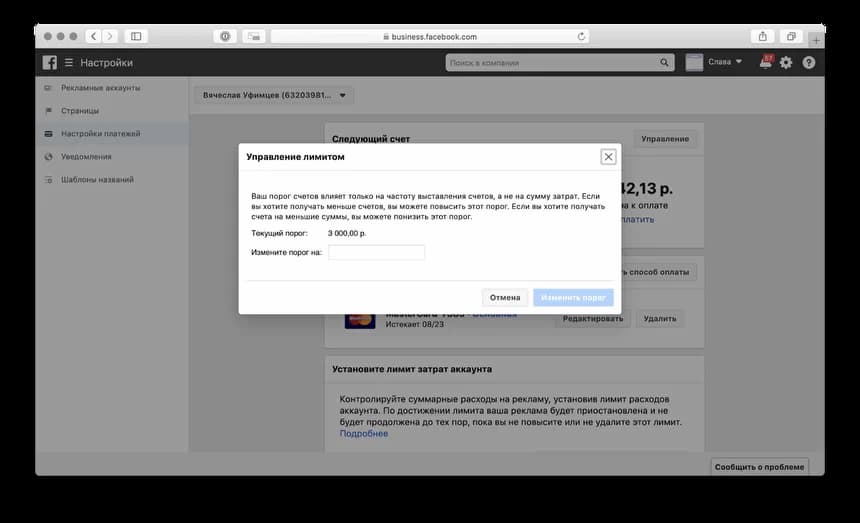Open Страницы in the sidebar
This screenshot has width=860, height=523.
(x=80, y=111)
